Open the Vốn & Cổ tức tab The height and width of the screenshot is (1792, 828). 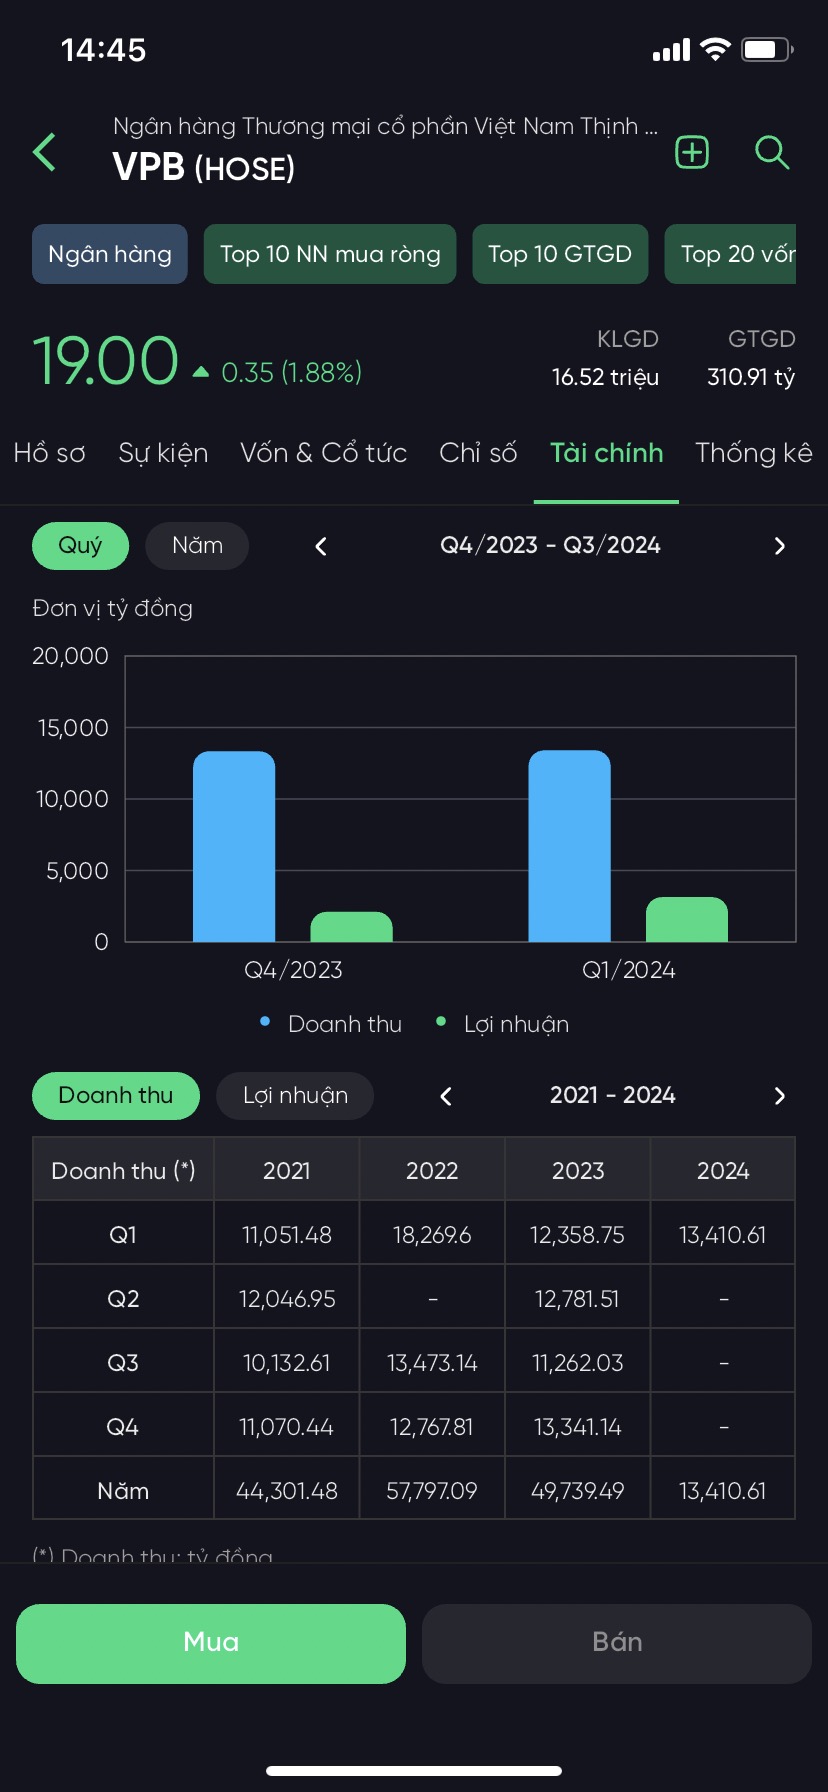point(323,453)
